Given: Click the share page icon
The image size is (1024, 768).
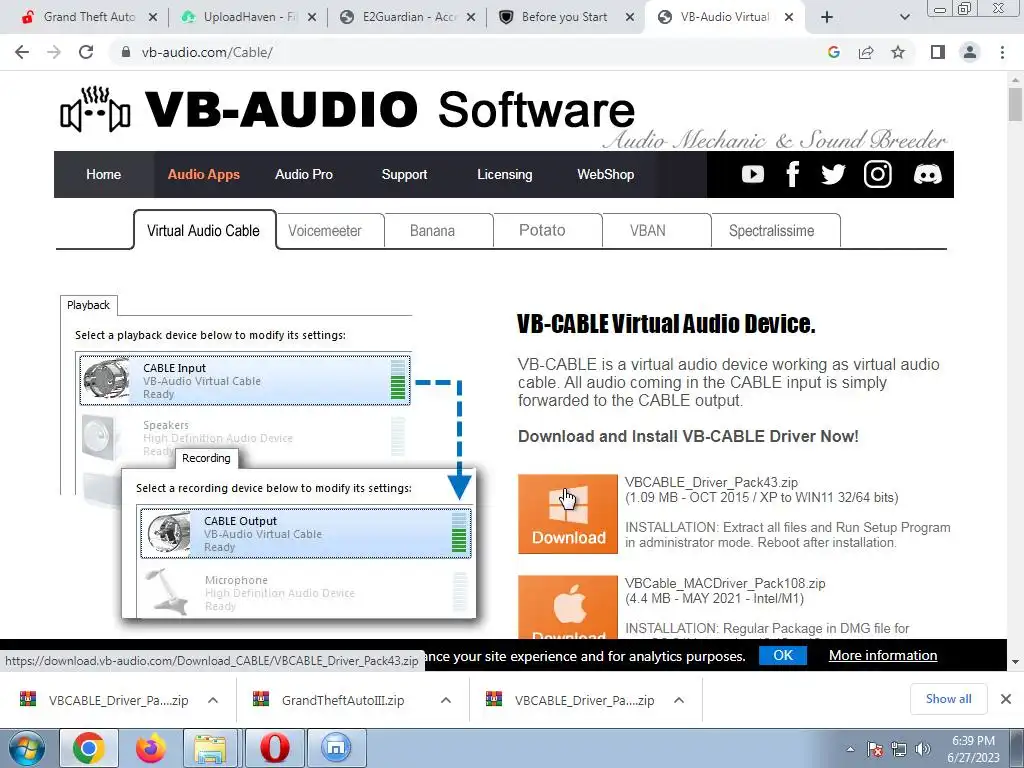Looking at the screenshot, I should click(x=866, y=52).
